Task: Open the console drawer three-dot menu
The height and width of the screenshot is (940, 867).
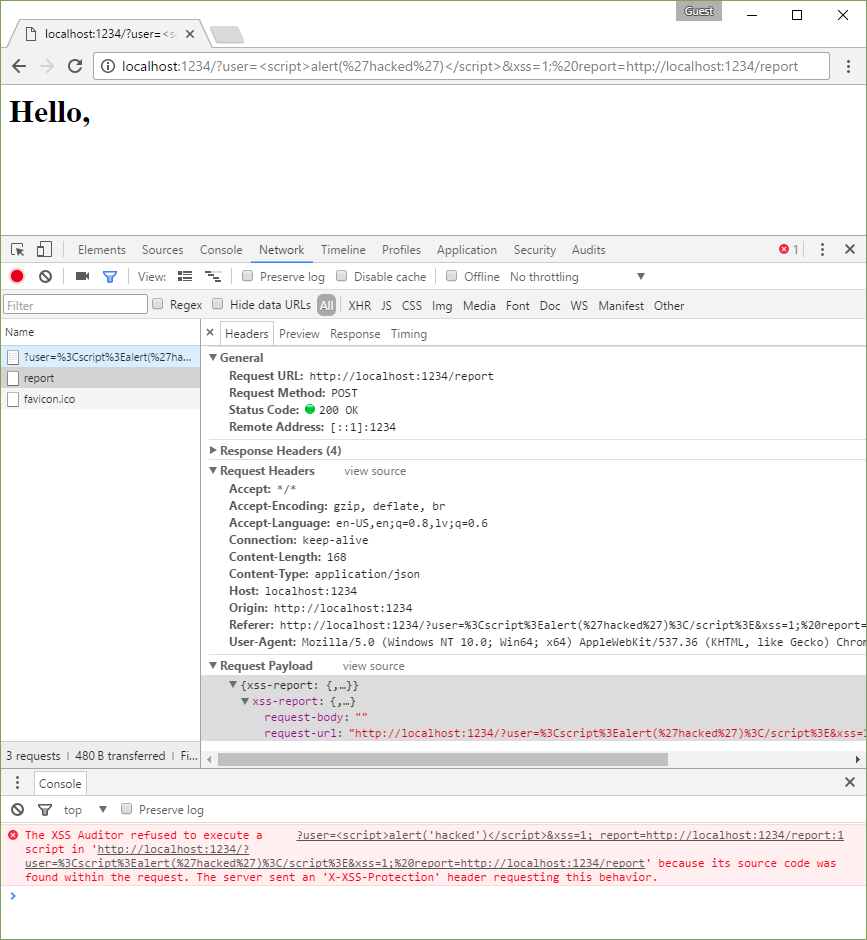Action: pyautogui.click(x=17, y=782)
